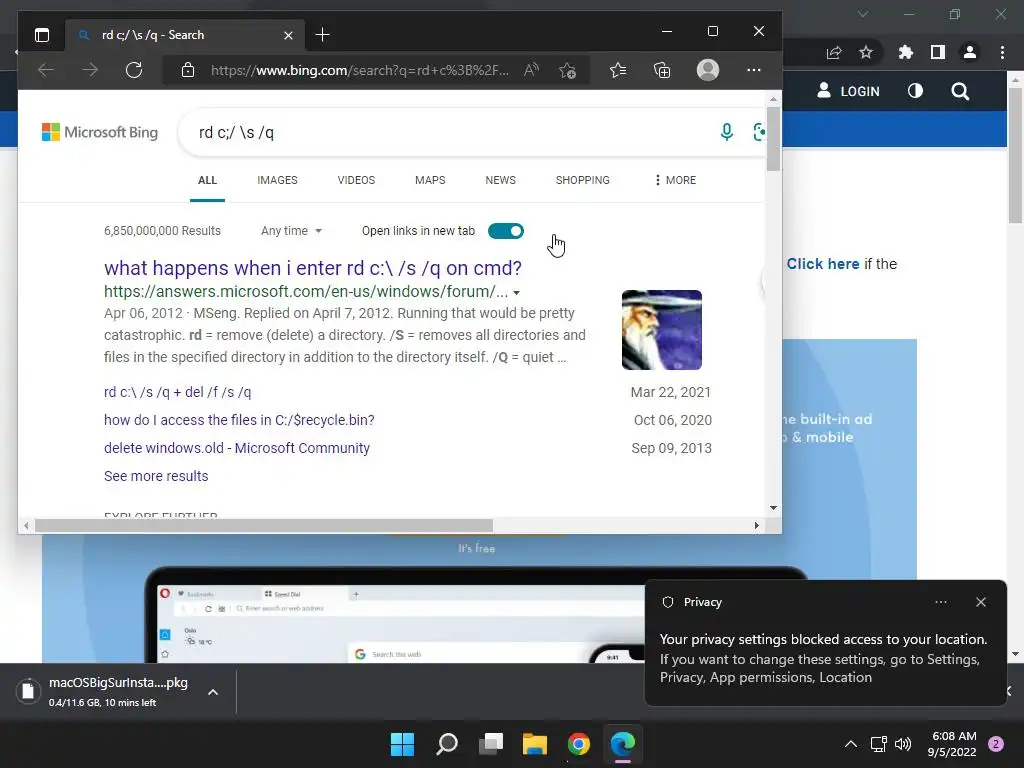Open 'delete windows.old' community link
Image resolution: width=1024 pixels, height=768 pixels.
[x=236, y=448]
